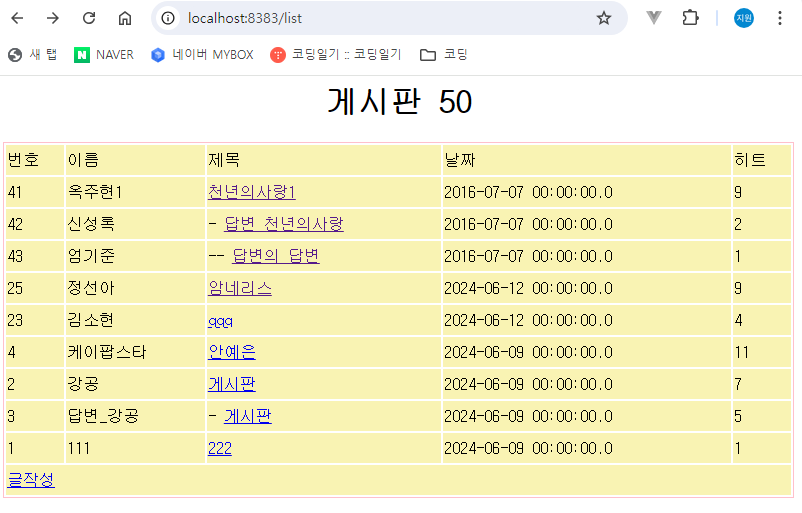Select the author name 정선아
Screen dimensions: 802x513
(91, 288)
